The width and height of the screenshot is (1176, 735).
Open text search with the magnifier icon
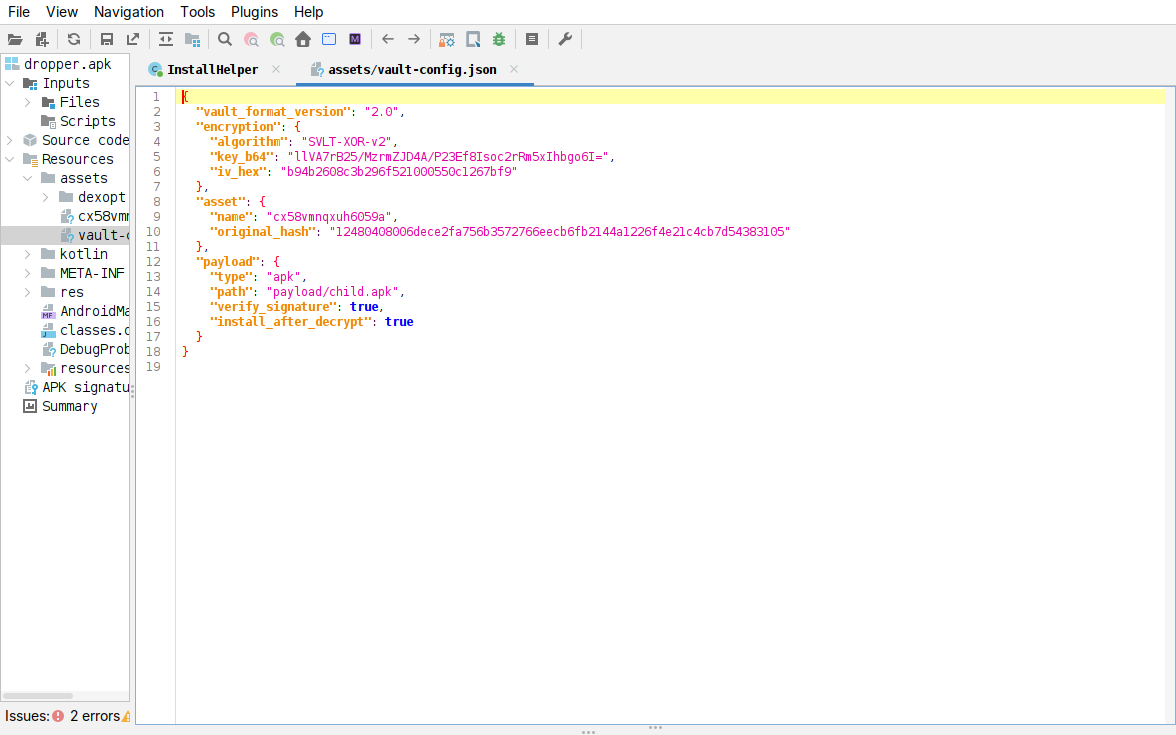point(225,39)
